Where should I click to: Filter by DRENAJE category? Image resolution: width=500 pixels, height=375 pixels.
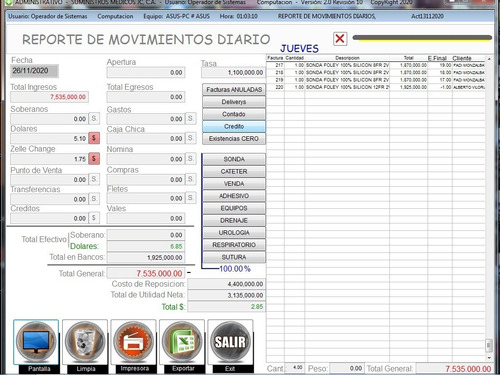tap(234, 220)
